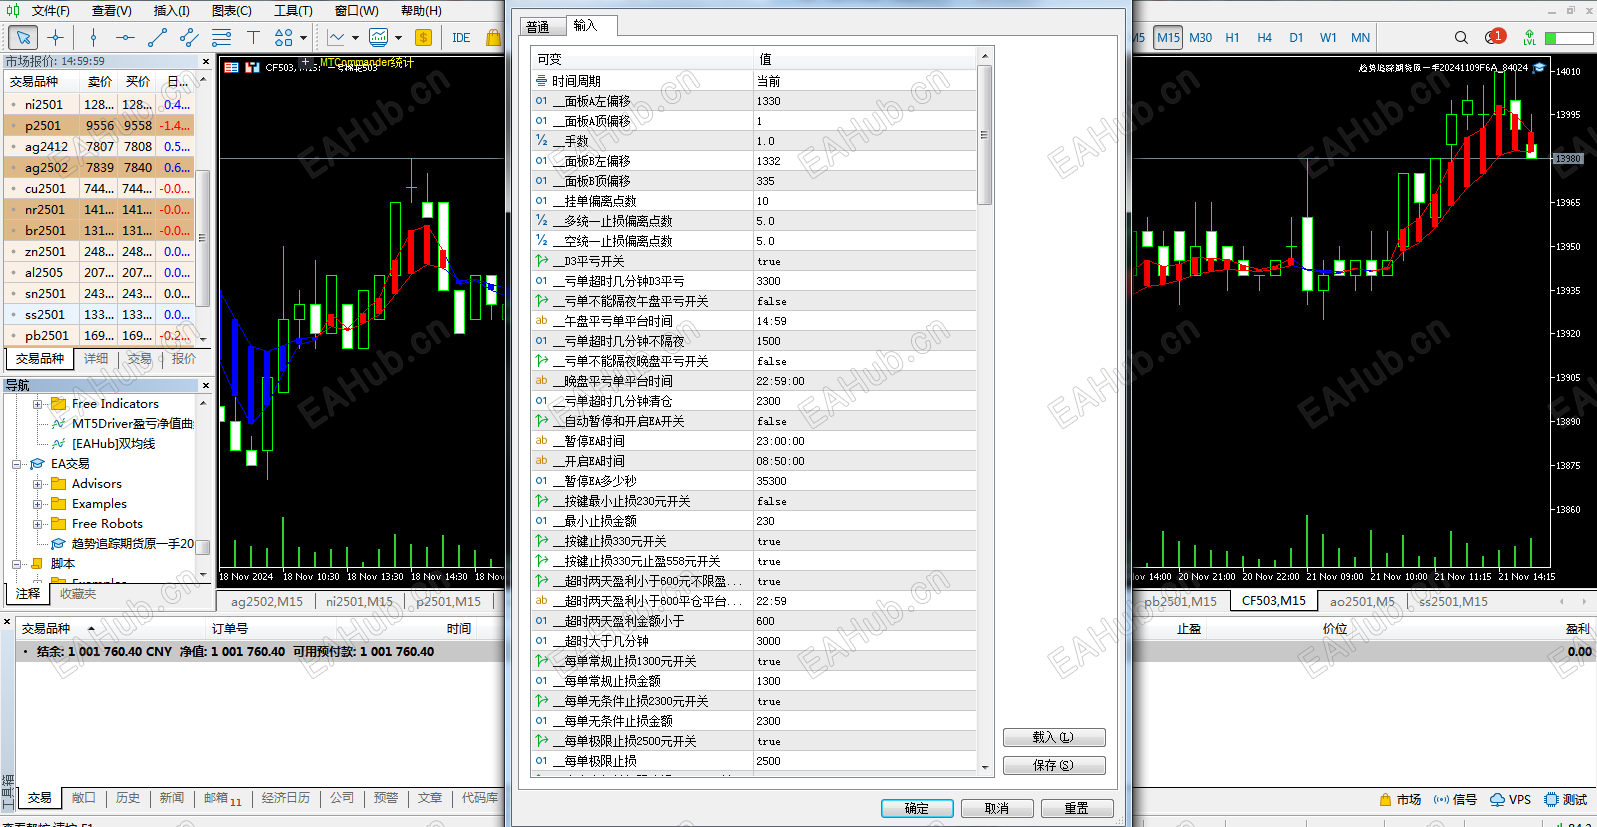Select the cursor arrow tool
The image size is (1597, 827).
[x=23, y=38]
